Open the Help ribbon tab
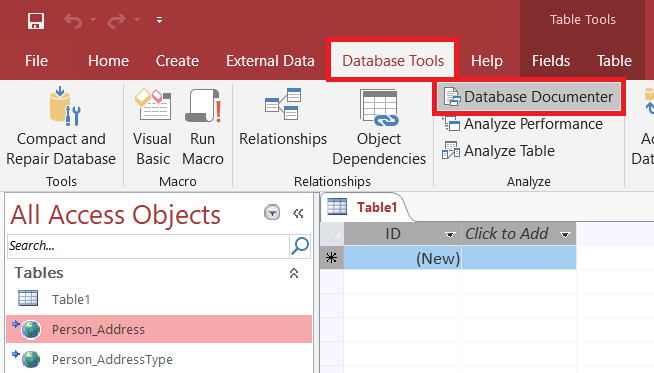Image resolution: width=654 pixels, height=373 pixels. click(487, 61)
